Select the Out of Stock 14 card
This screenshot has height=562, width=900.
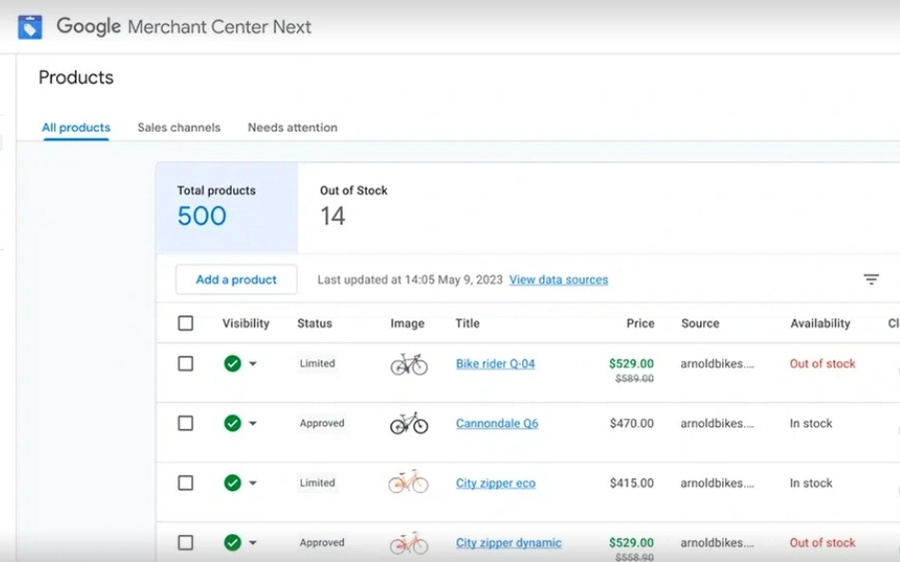(354, 207)
